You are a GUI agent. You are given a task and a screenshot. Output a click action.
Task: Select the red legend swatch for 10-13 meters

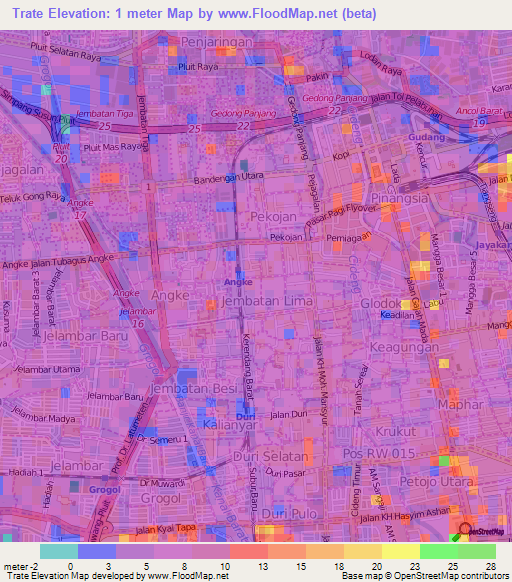point(249,551)
